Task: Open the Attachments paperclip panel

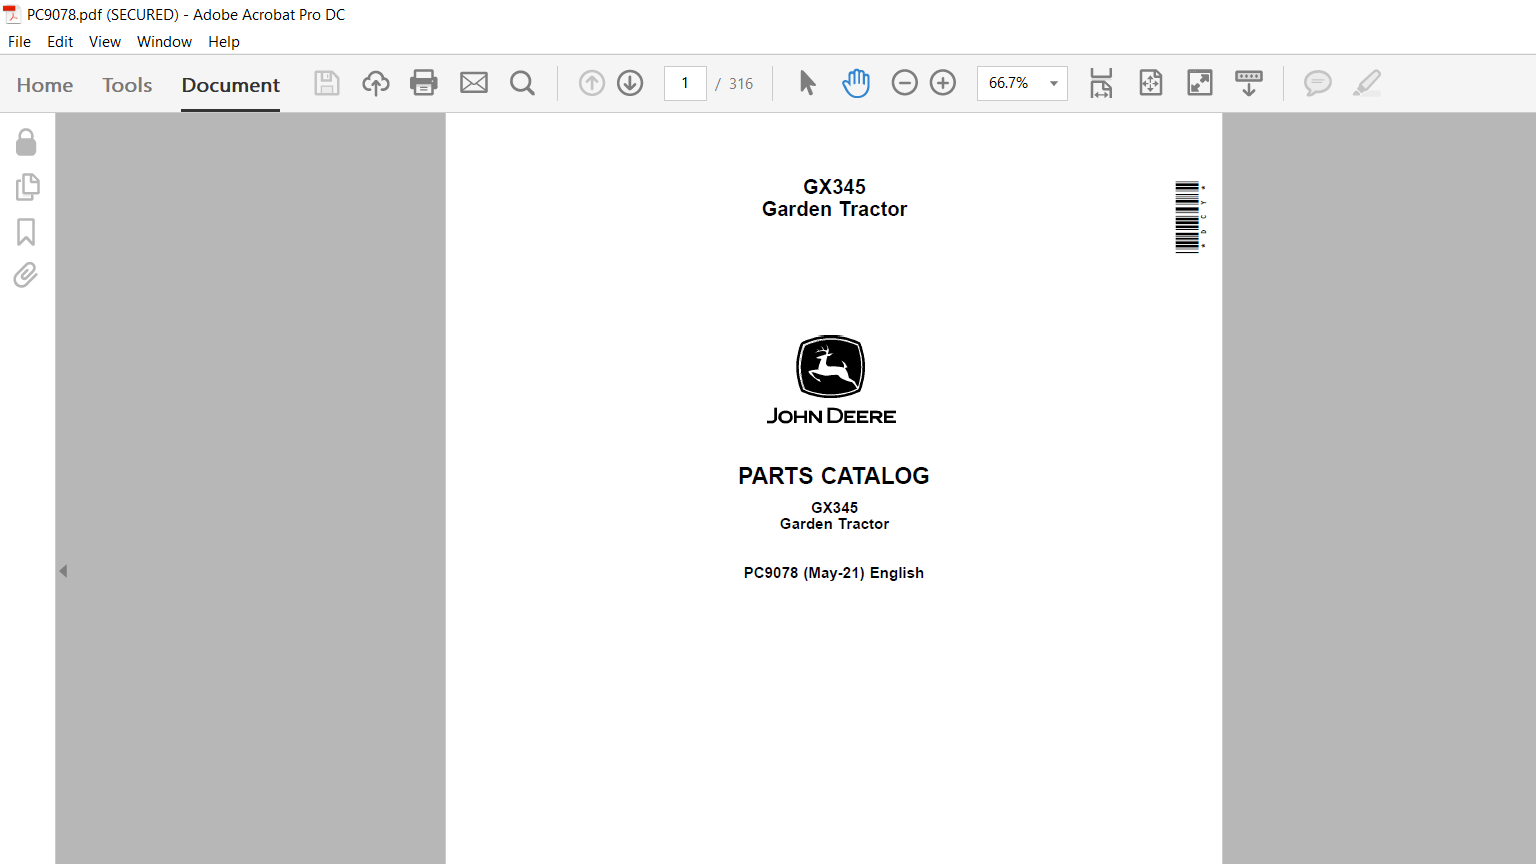Action: [26, 275]
